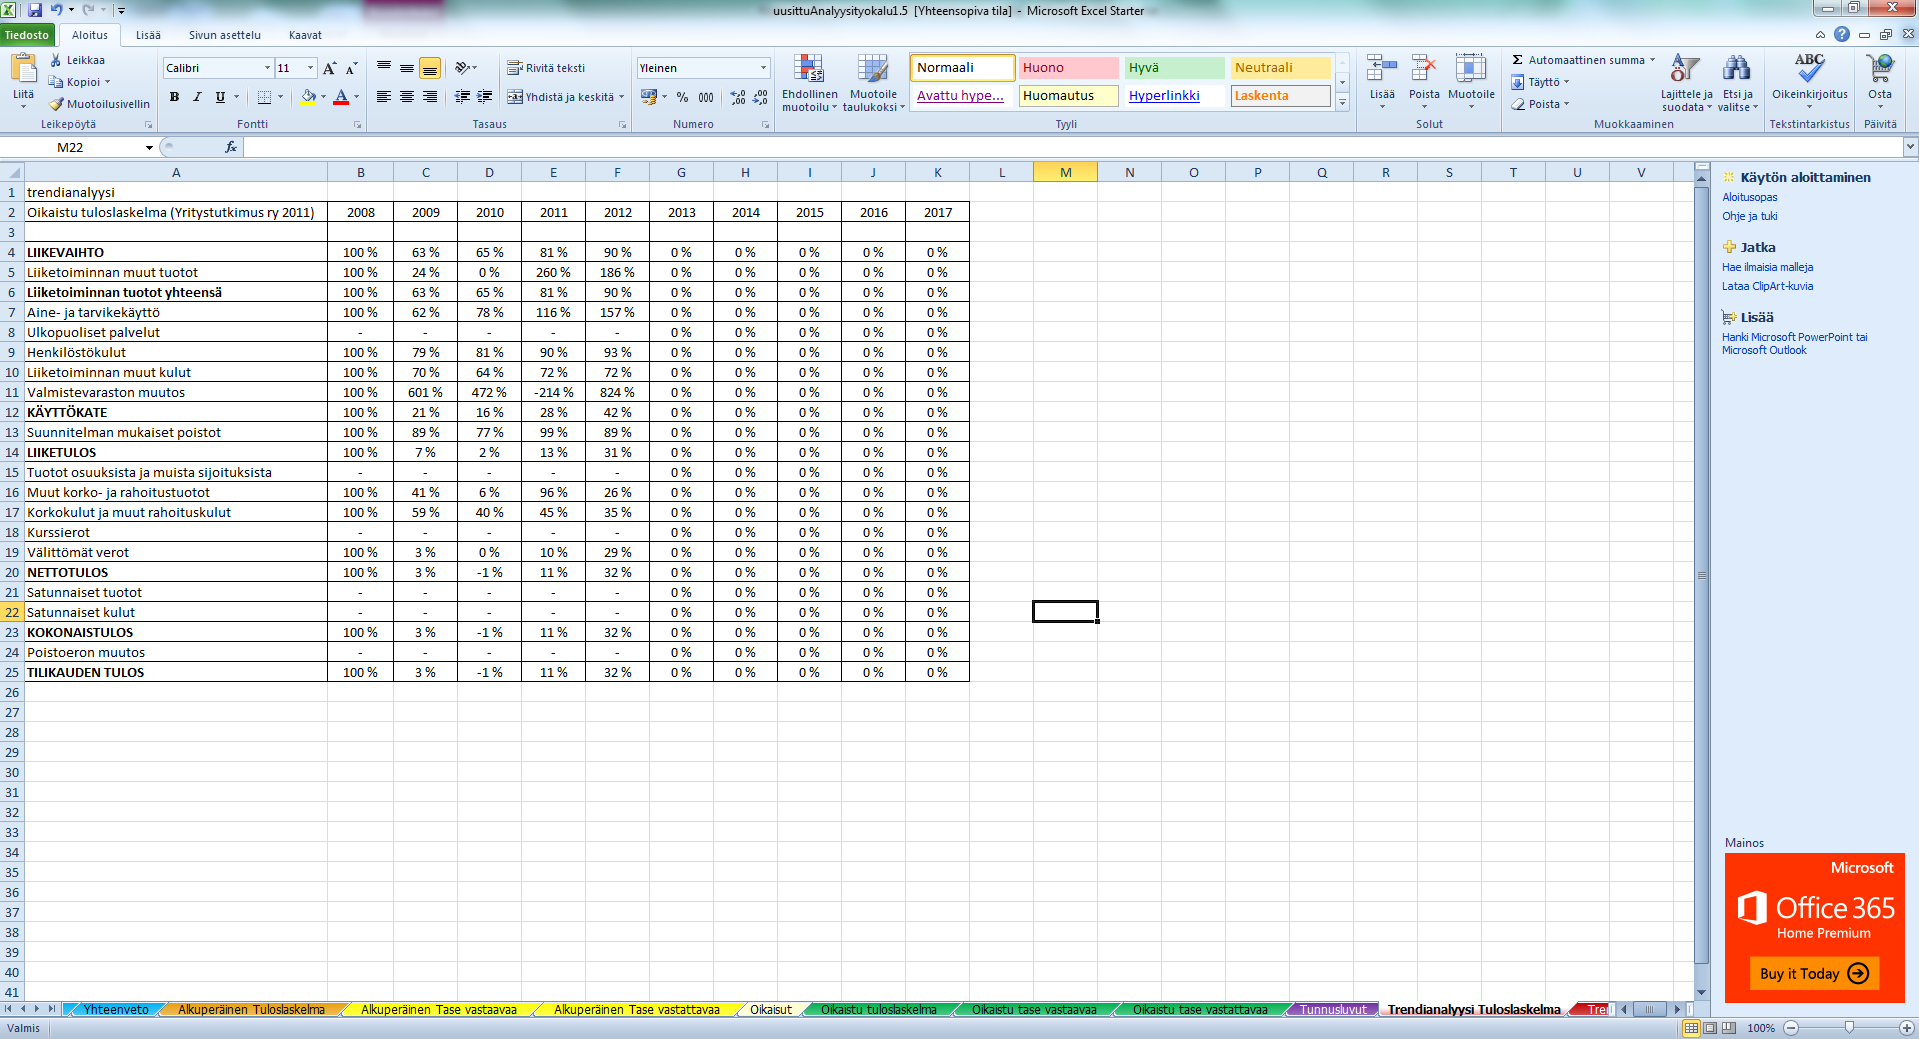1919x1039 pixels.
Task: Click the fx insert function icon
Action: (231, 147)
